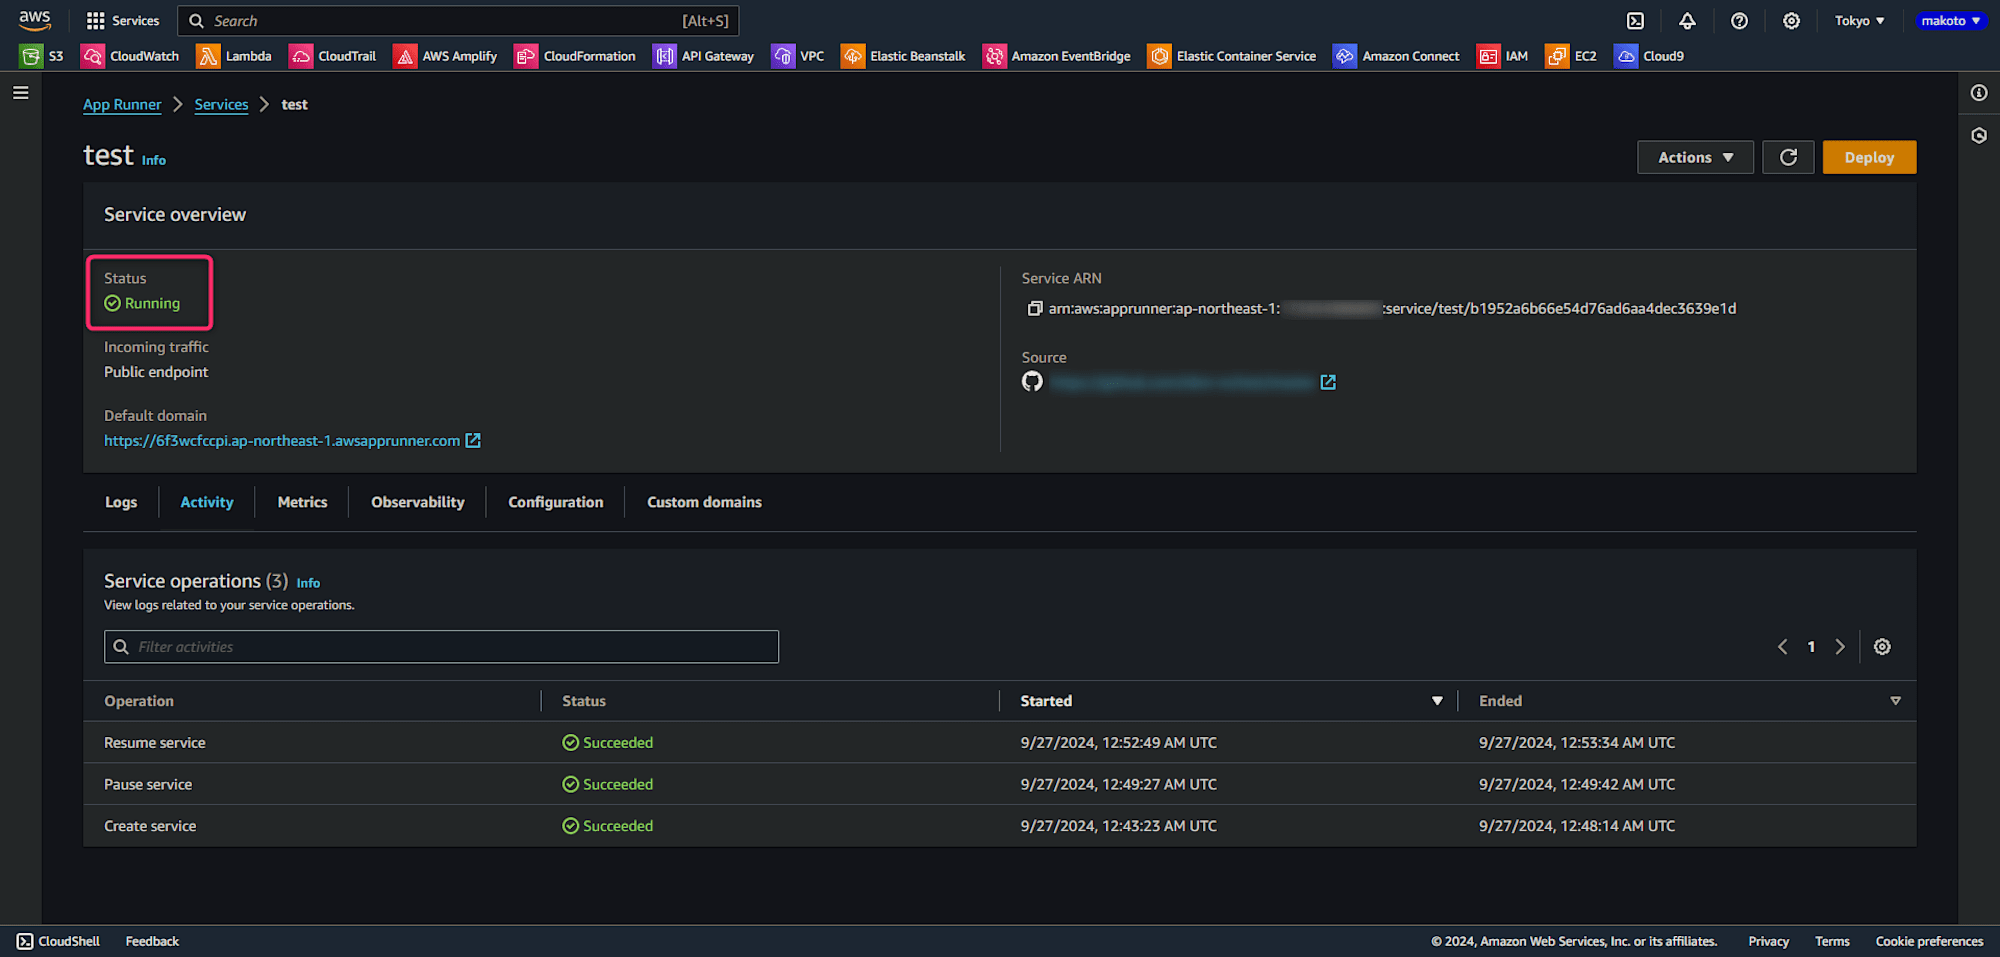
Task: Open S3 shortcut in favorites bar
Action: (42, 56)
